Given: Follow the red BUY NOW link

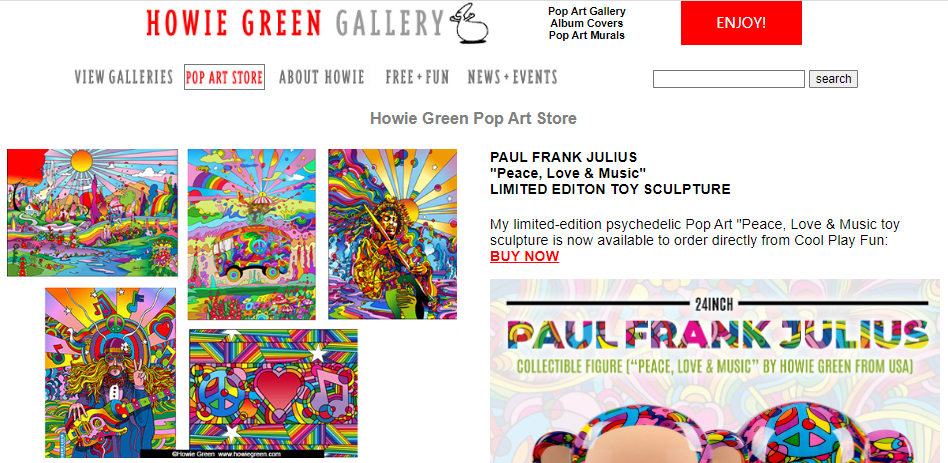Looking at the screenshot, I should click(x=524, y=256).
